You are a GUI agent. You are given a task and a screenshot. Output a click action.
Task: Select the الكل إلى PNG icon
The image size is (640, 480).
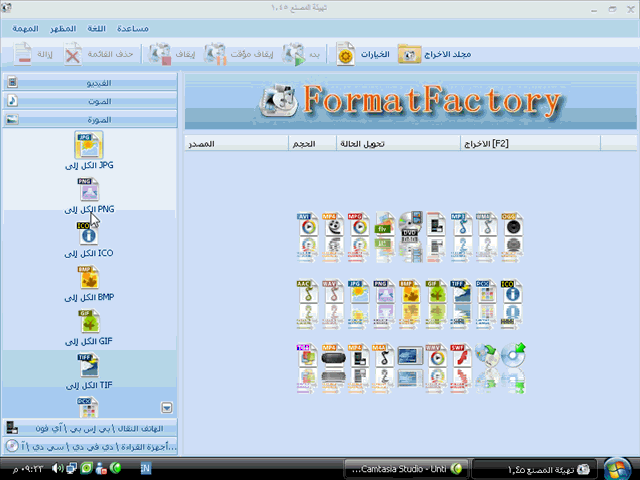pyautogui.click(x=89, y=189)
